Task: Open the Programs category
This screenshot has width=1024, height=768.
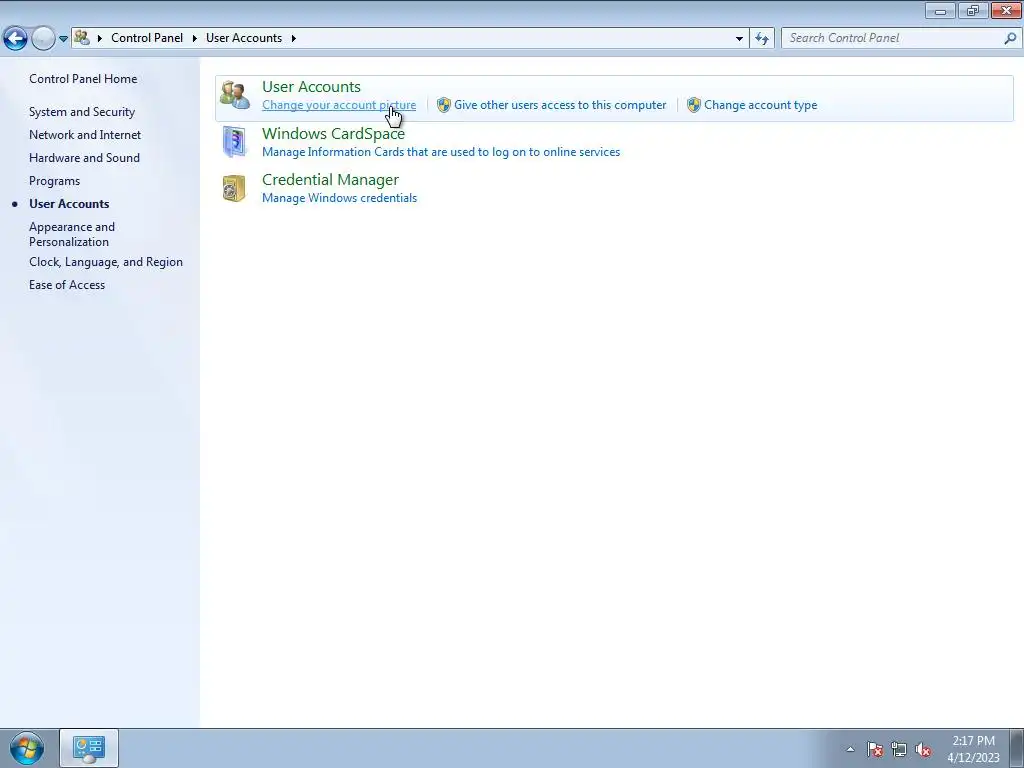Action: click(54, 181)
